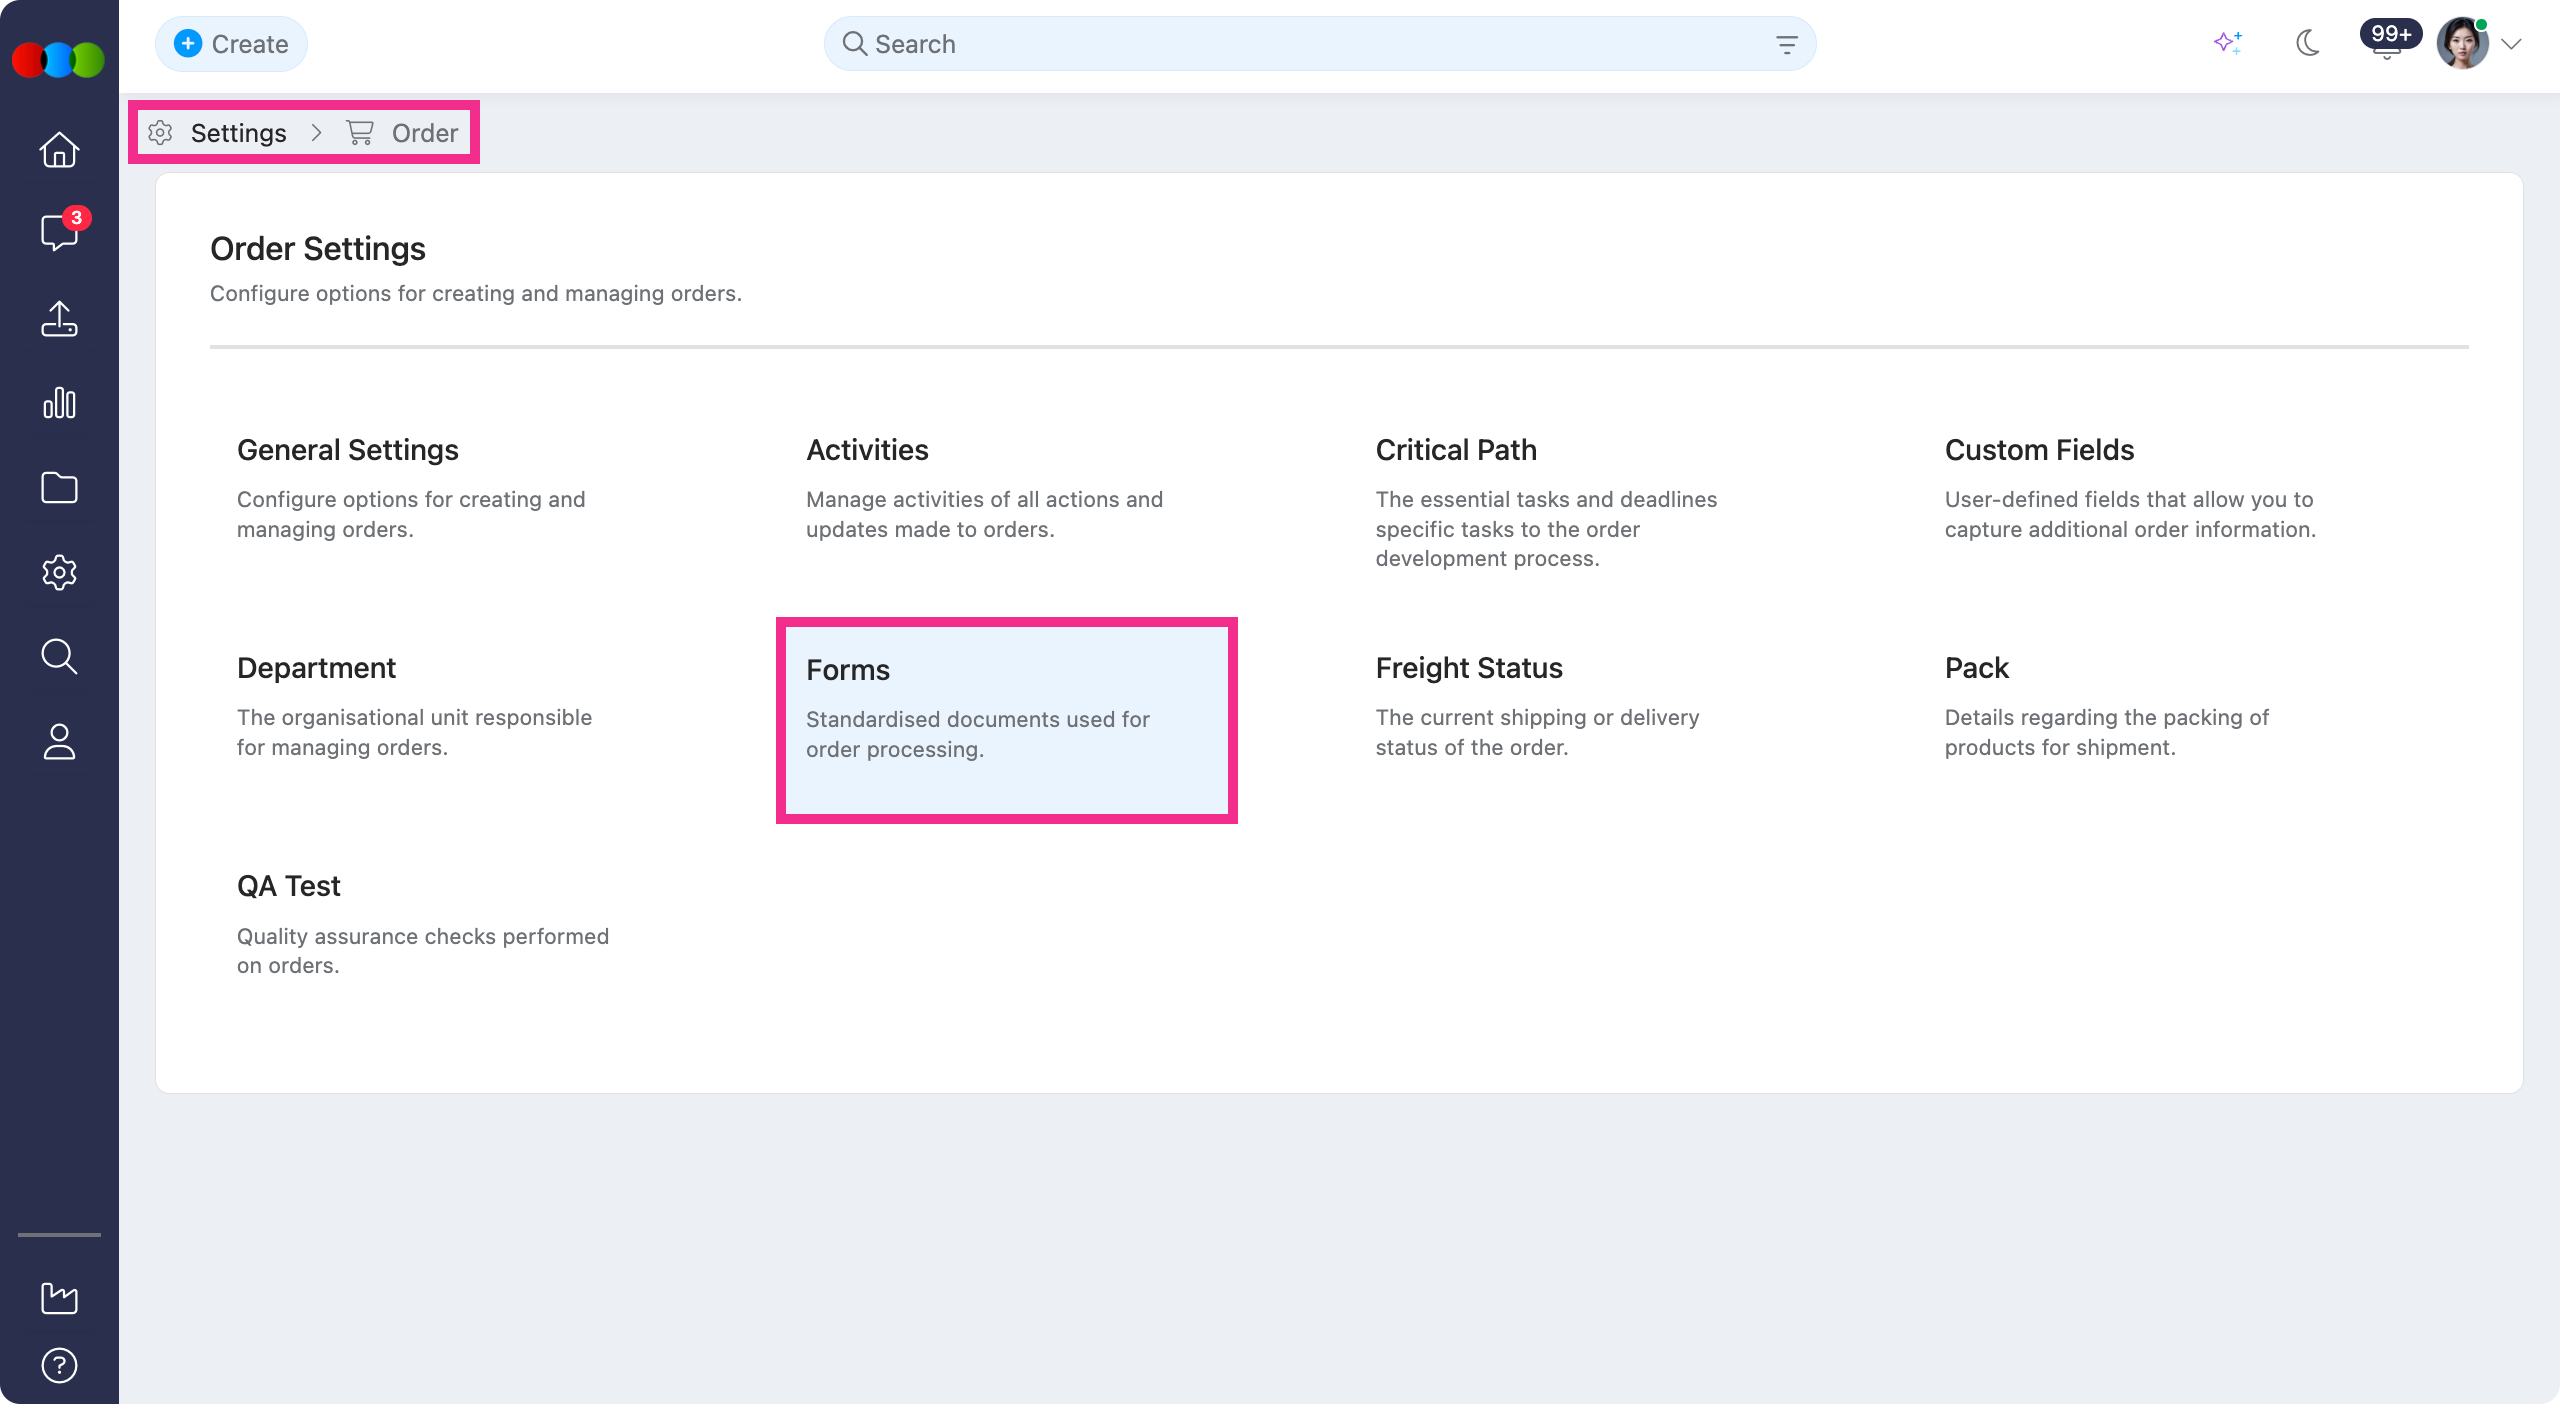
Task: Go to Settings in the breadcrumb
Action: tap(238, 133)
